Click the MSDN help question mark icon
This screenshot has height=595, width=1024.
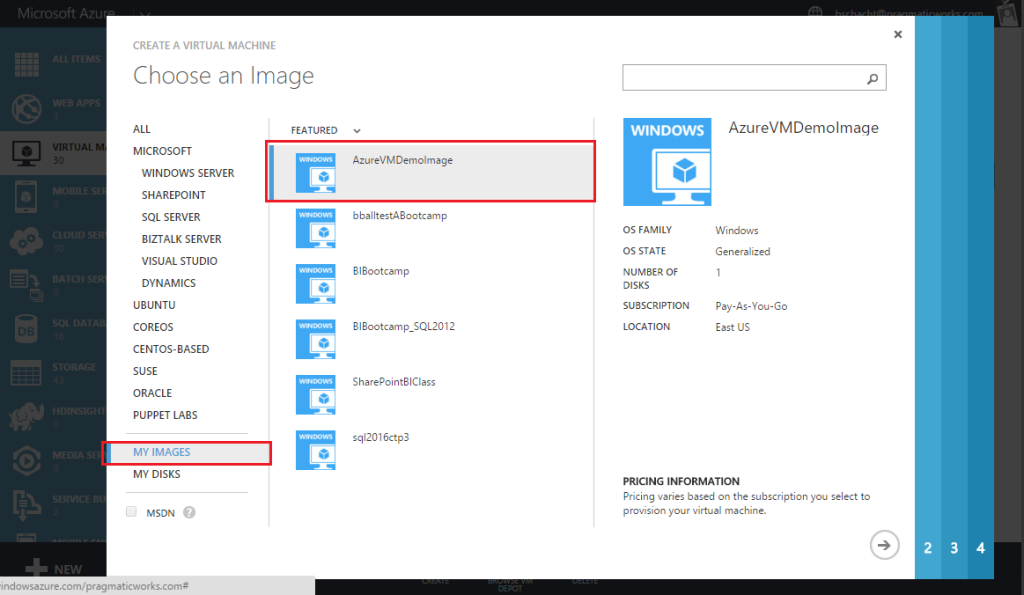[x=189, y=513]
